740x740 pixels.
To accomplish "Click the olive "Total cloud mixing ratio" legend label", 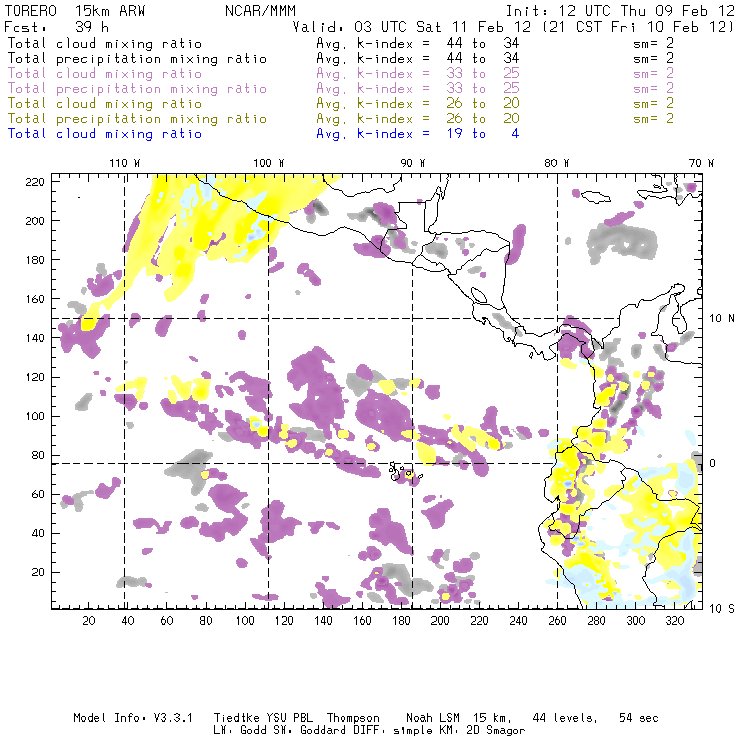I will (105, 104).
